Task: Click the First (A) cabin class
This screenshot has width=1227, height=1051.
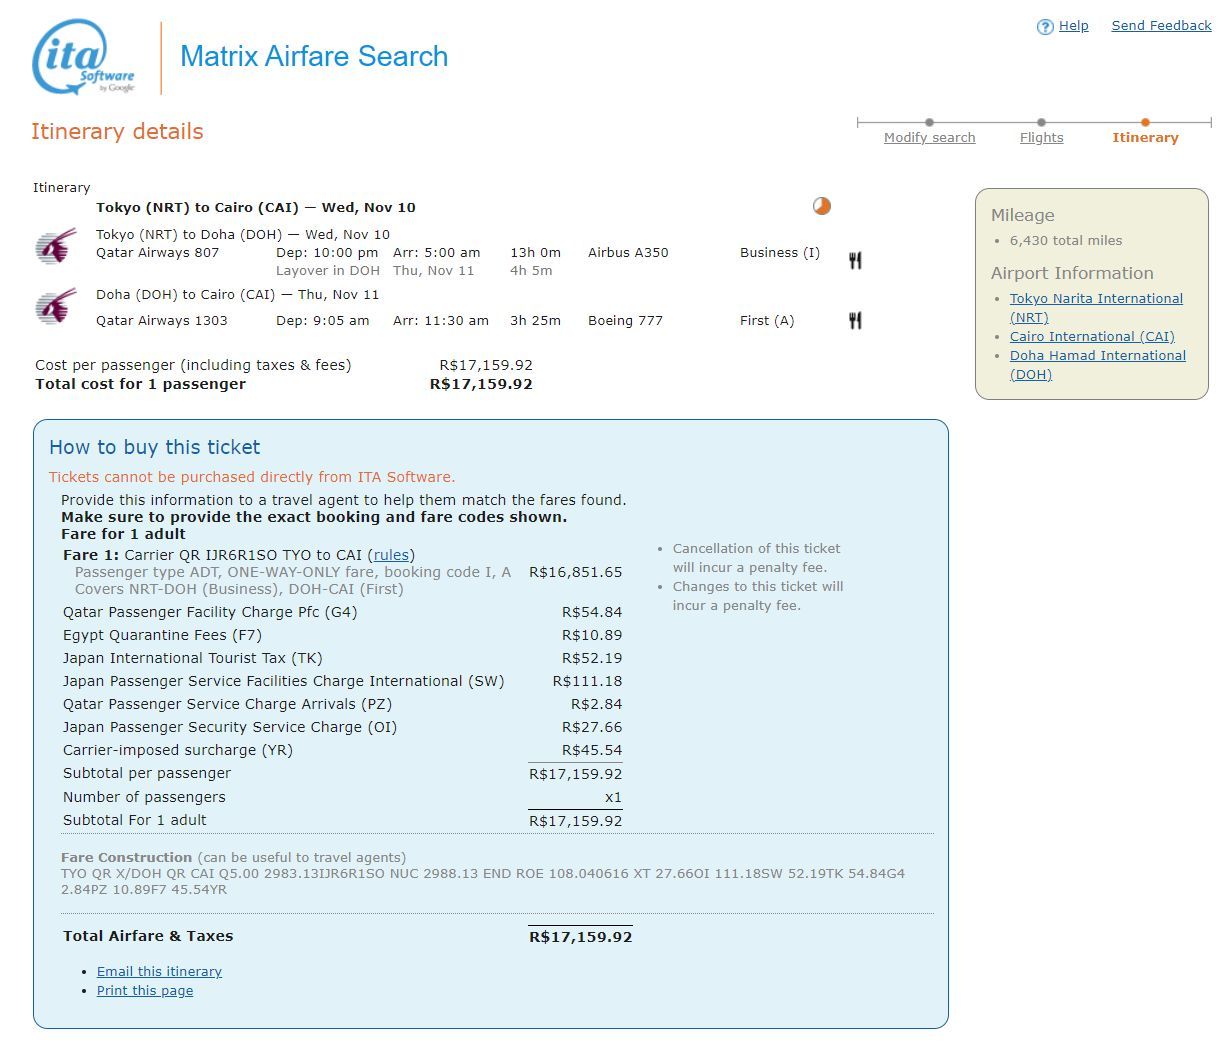Action: (767, 321)
